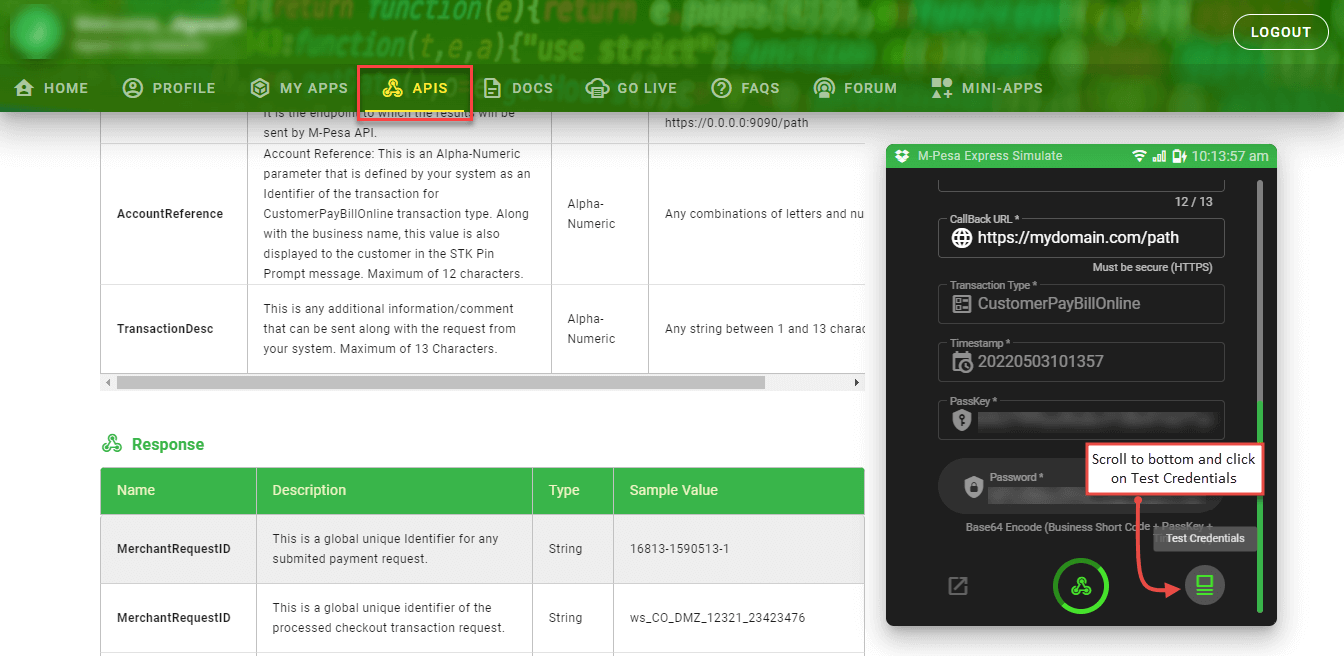
Task: Click the Name column header
Action: click(136, 490)
